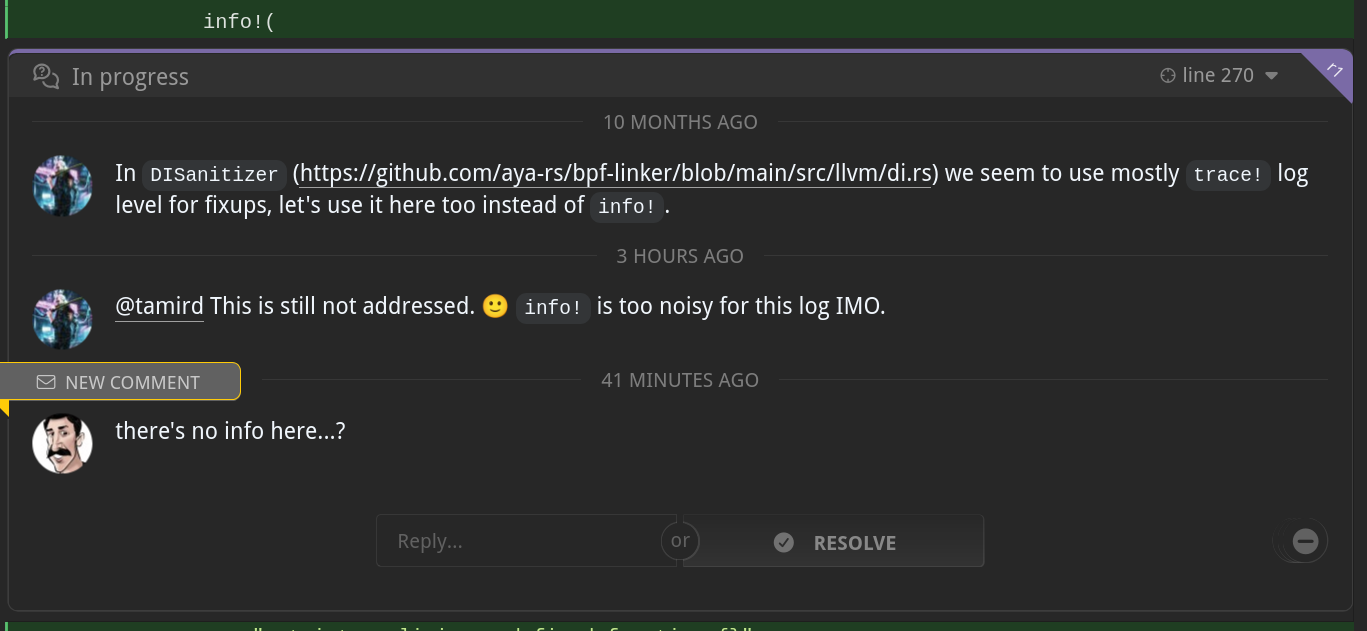1367x631 pixels.
Task: Click the 3 HOURS AGO timestamp
Action: (x=680, y=256)
